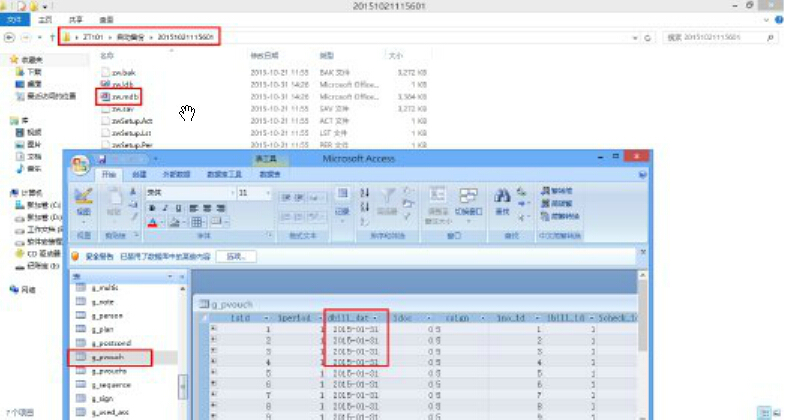
Task: Open the font size dropdown showing 11
Action: pyautogui.click(x=267, y=193)
